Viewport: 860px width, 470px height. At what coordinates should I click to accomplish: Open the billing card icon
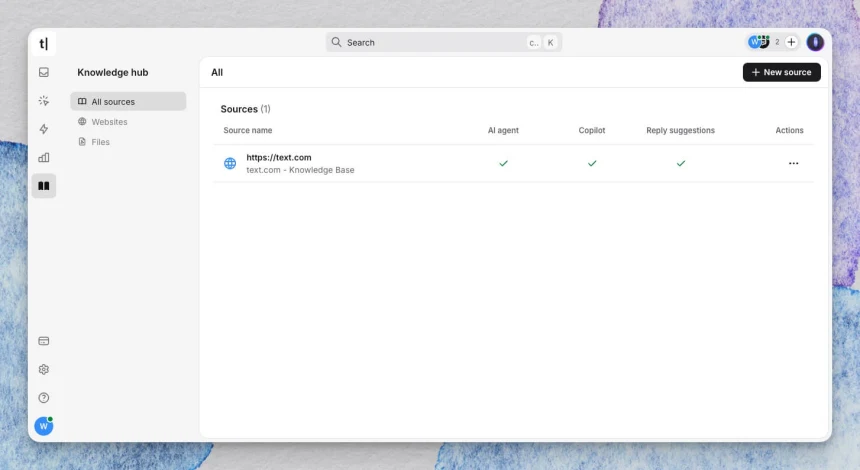coord(44,341)
